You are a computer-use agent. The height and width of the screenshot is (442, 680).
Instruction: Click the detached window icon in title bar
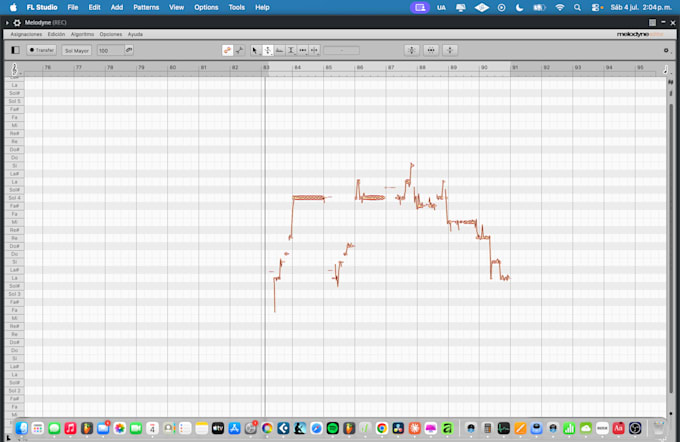pos(652,23)
